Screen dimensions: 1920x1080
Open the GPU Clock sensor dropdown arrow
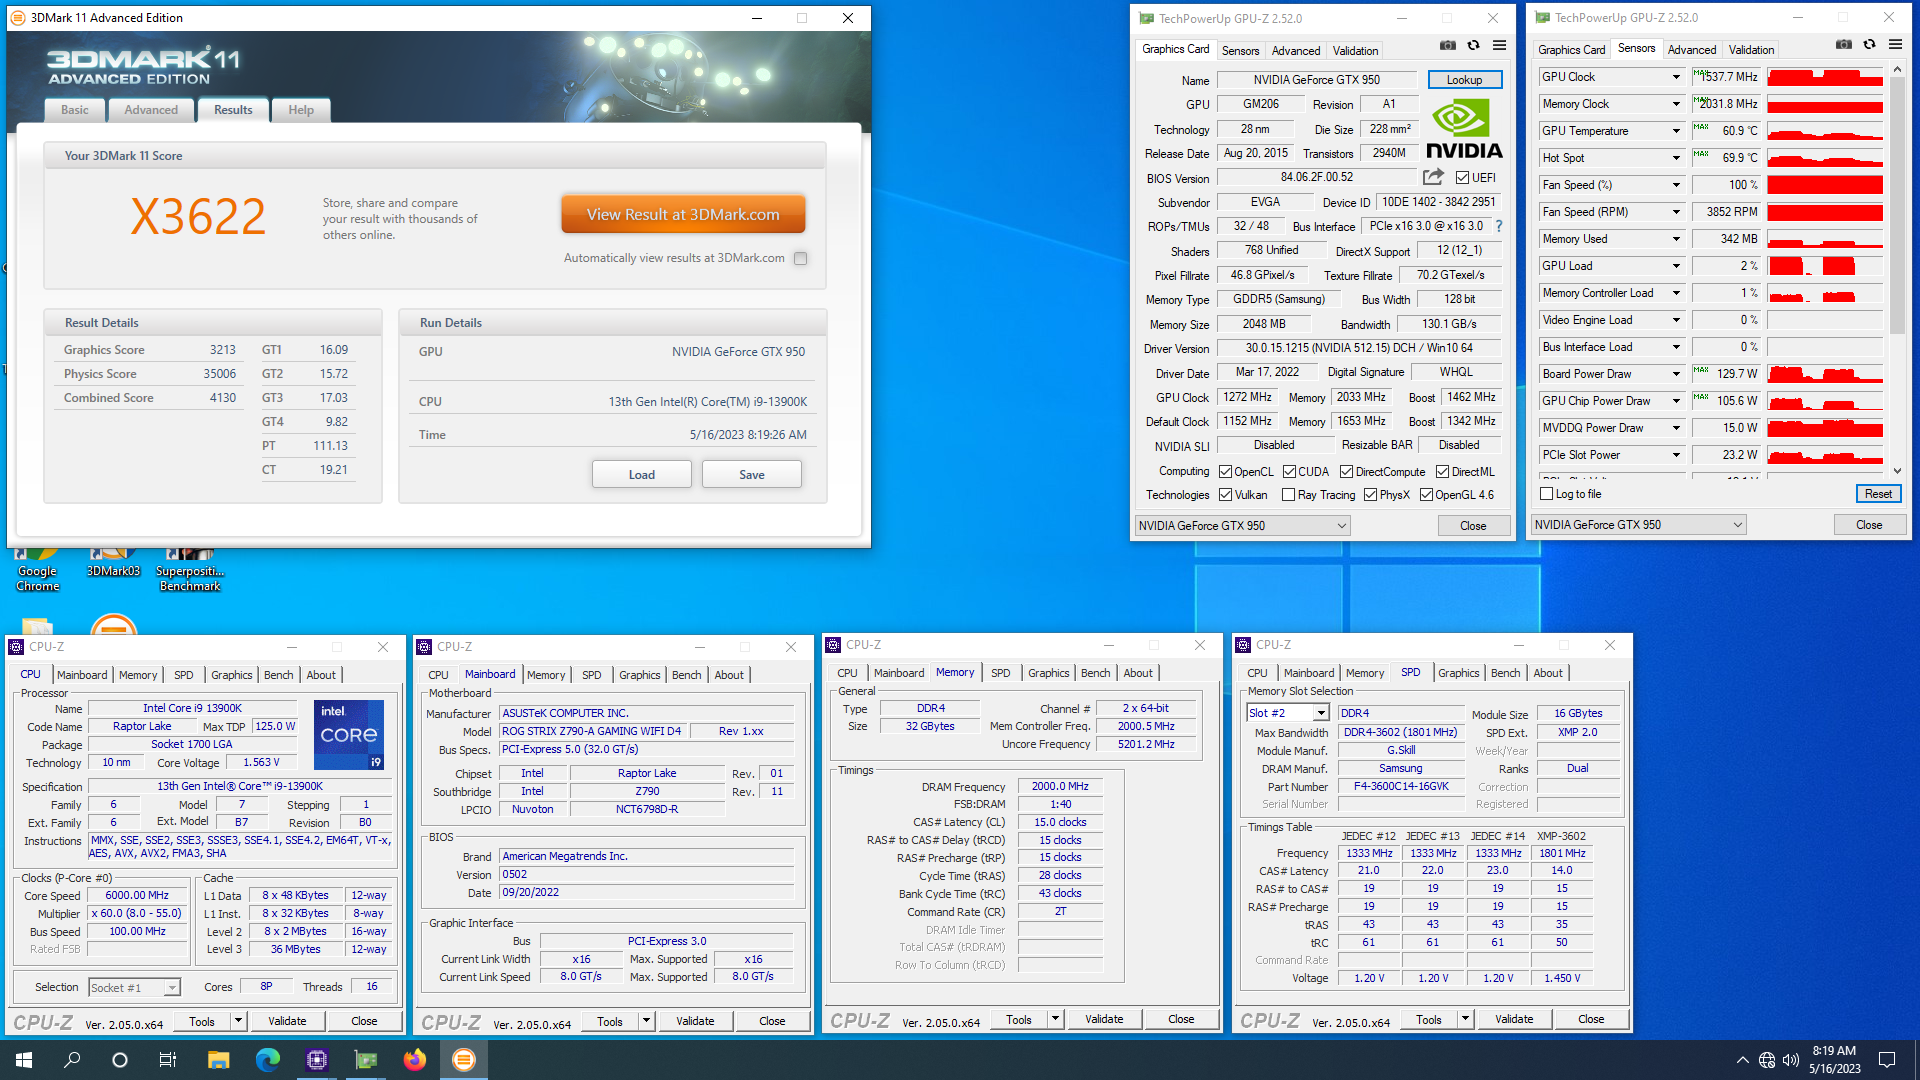(1676, 77)
